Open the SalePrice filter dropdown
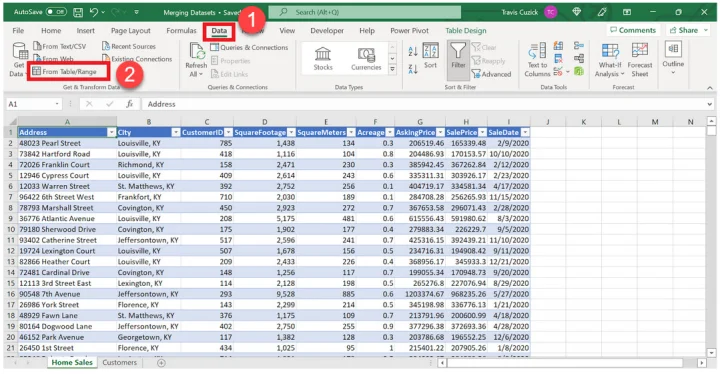Image resolution: width=720 pixels, height=374 pixels. 482,132
